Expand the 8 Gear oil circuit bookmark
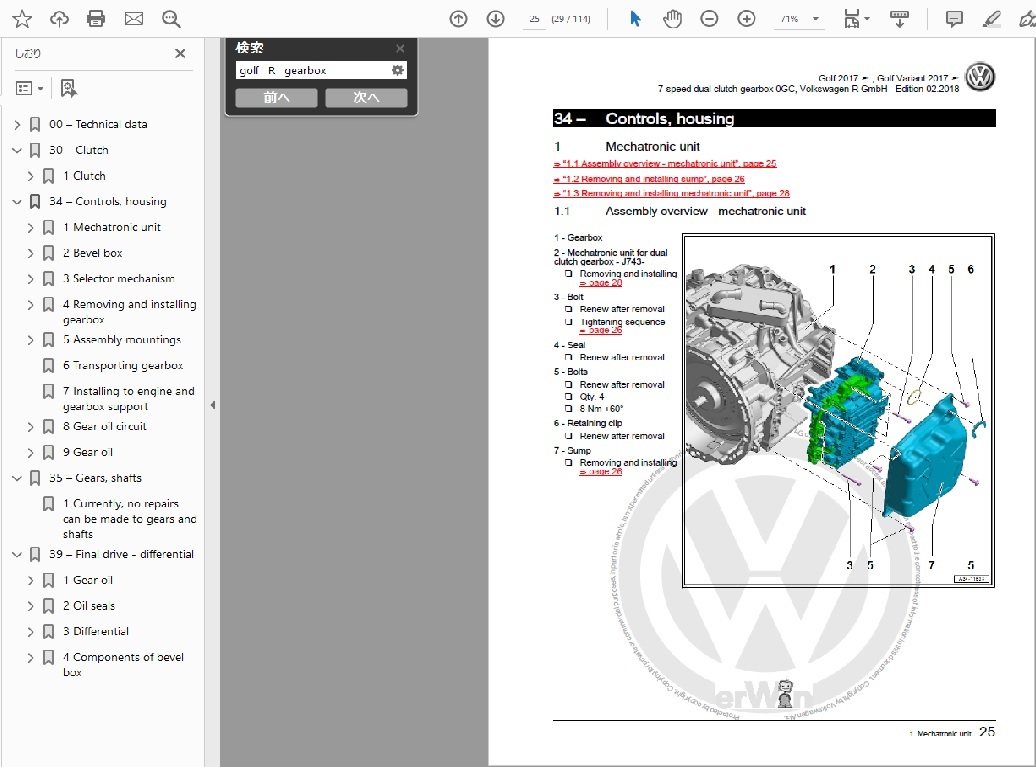Image resolution: width=1036 pixels, height=767 pixels. (30, 427)
